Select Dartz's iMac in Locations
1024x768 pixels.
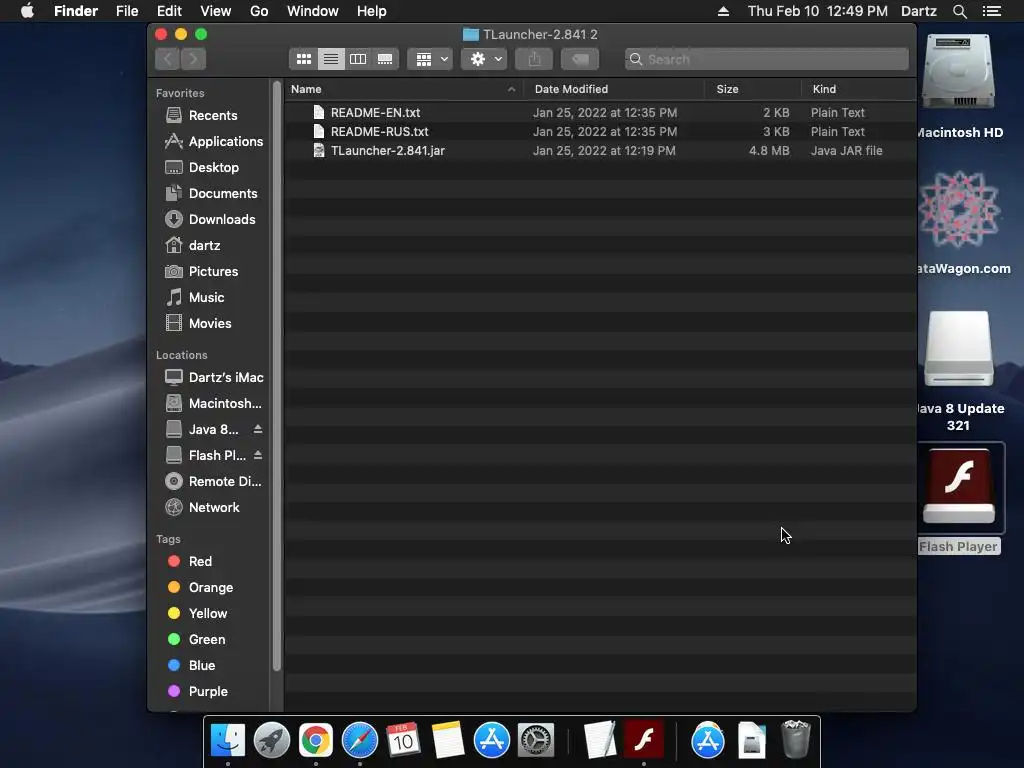point(212,377)
